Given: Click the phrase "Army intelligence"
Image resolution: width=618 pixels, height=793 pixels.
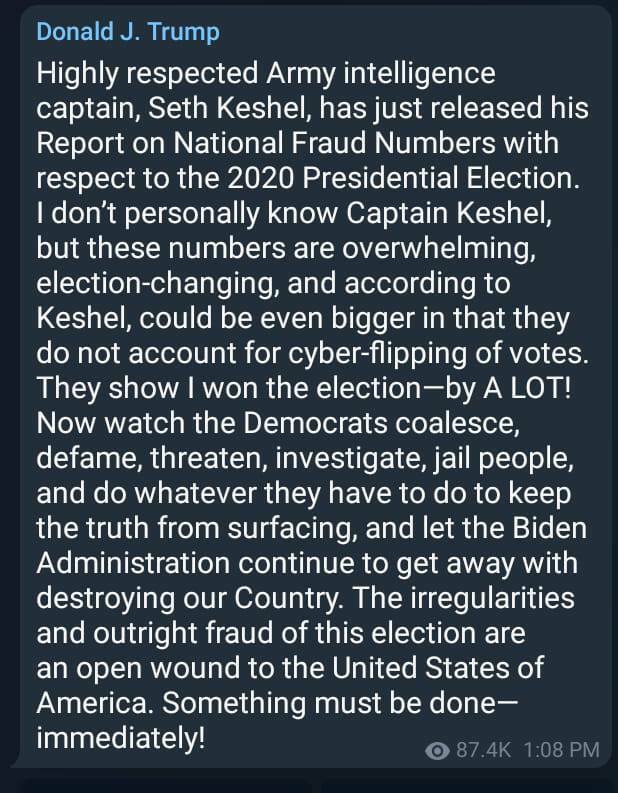Looking at the screenshot, I should 381,74.
